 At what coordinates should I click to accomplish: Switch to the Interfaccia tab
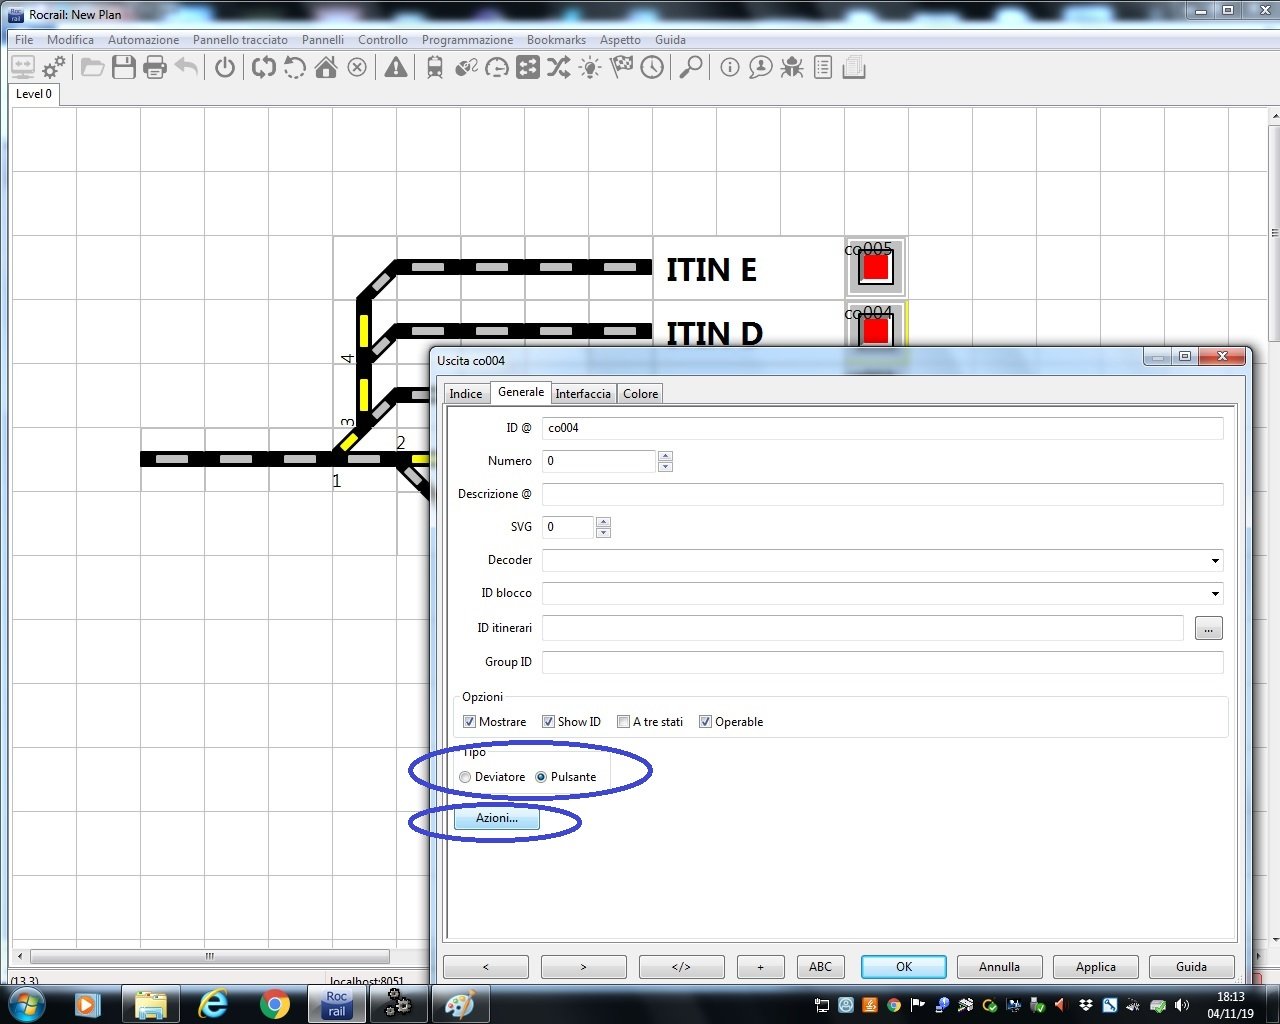click(x=583, y=394)
